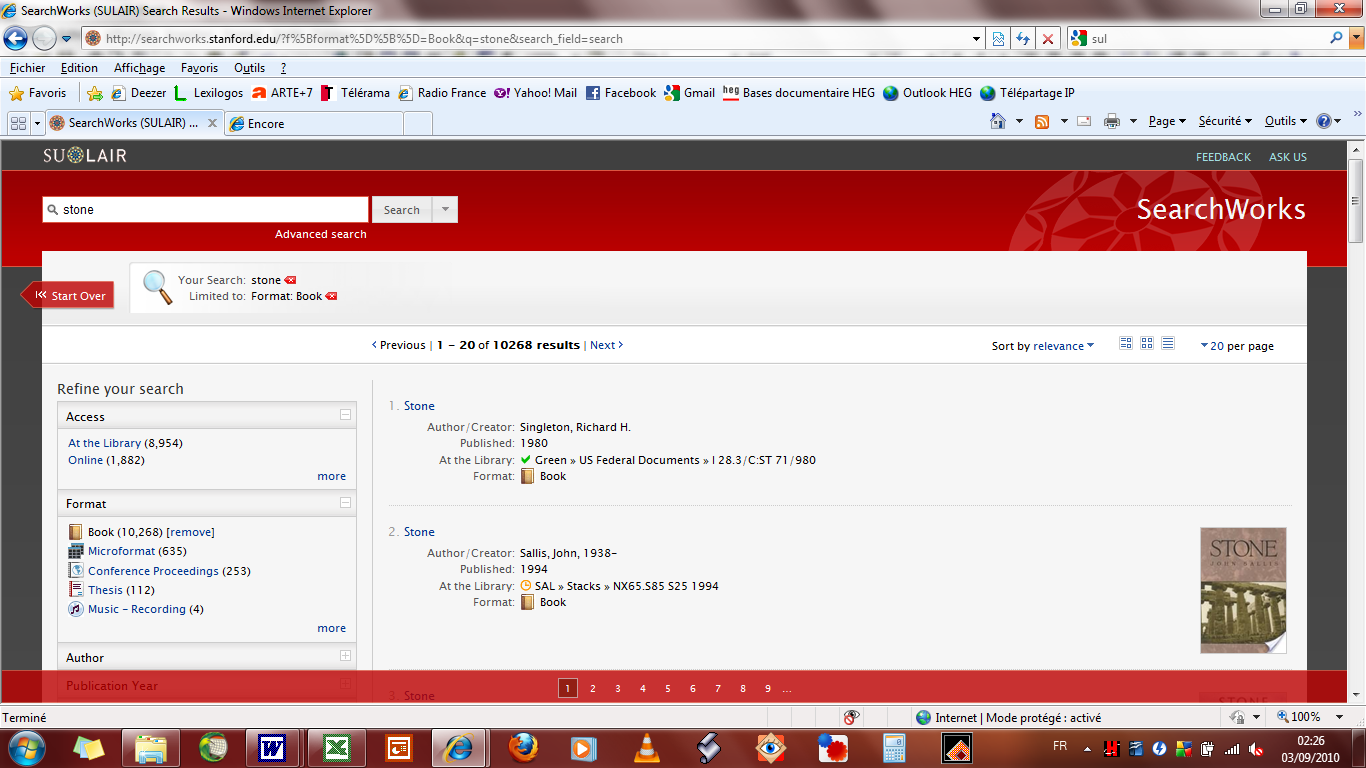The width and height of the screenshot is (1366, 768).
Task: Open the Edition menu
Action: click(79, 68)
